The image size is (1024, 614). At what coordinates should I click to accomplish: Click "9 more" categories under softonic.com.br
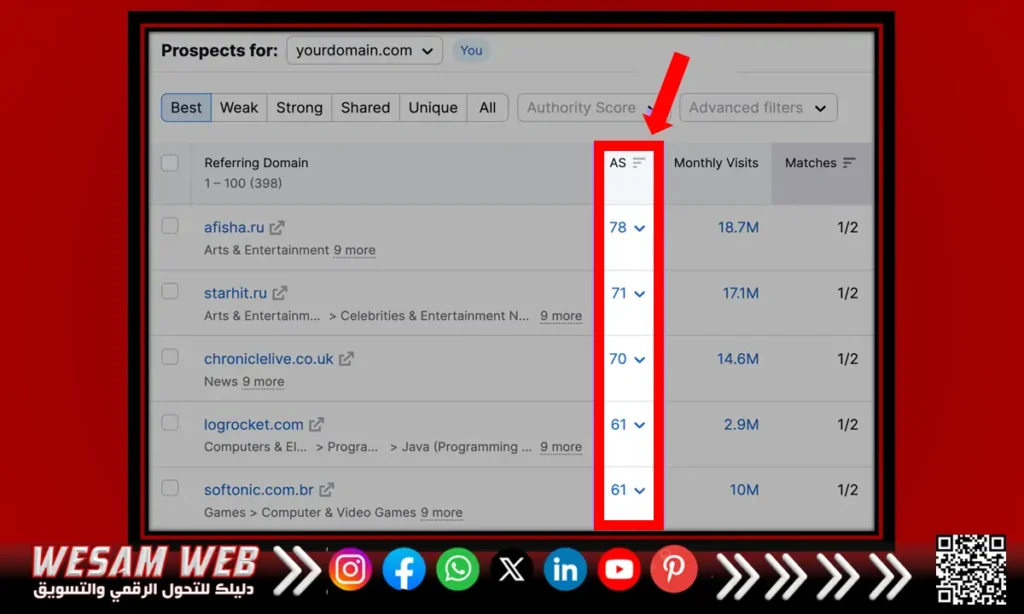click(x=441, y=513)
